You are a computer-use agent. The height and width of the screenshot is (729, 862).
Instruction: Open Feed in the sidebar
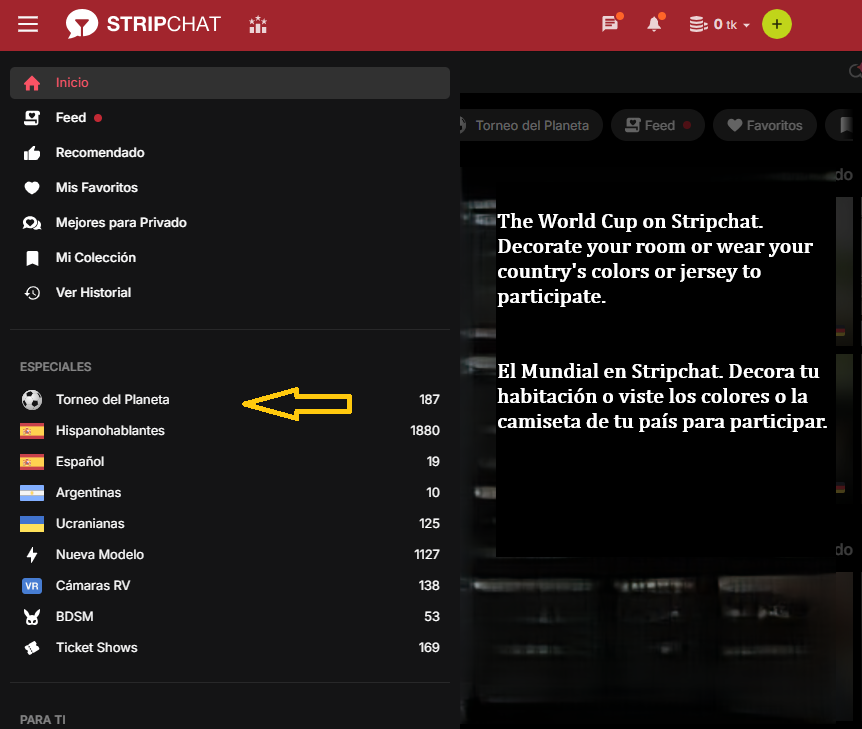pyautogui.click(x=230, y=118)
